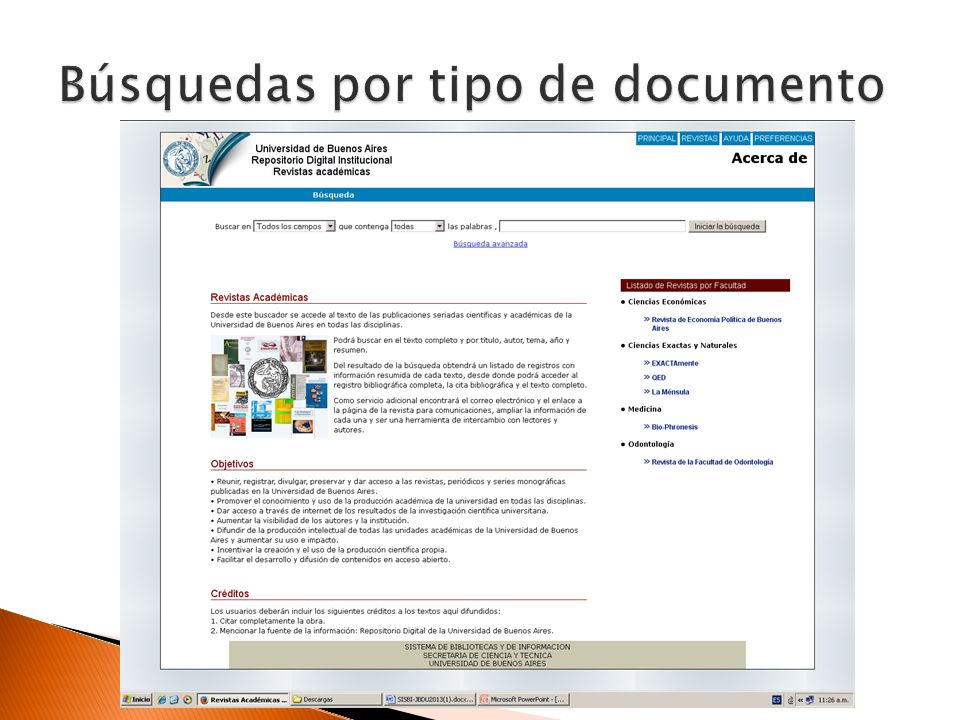Open the AYUDA tab

pyautogui.click(x=736, y=138)
